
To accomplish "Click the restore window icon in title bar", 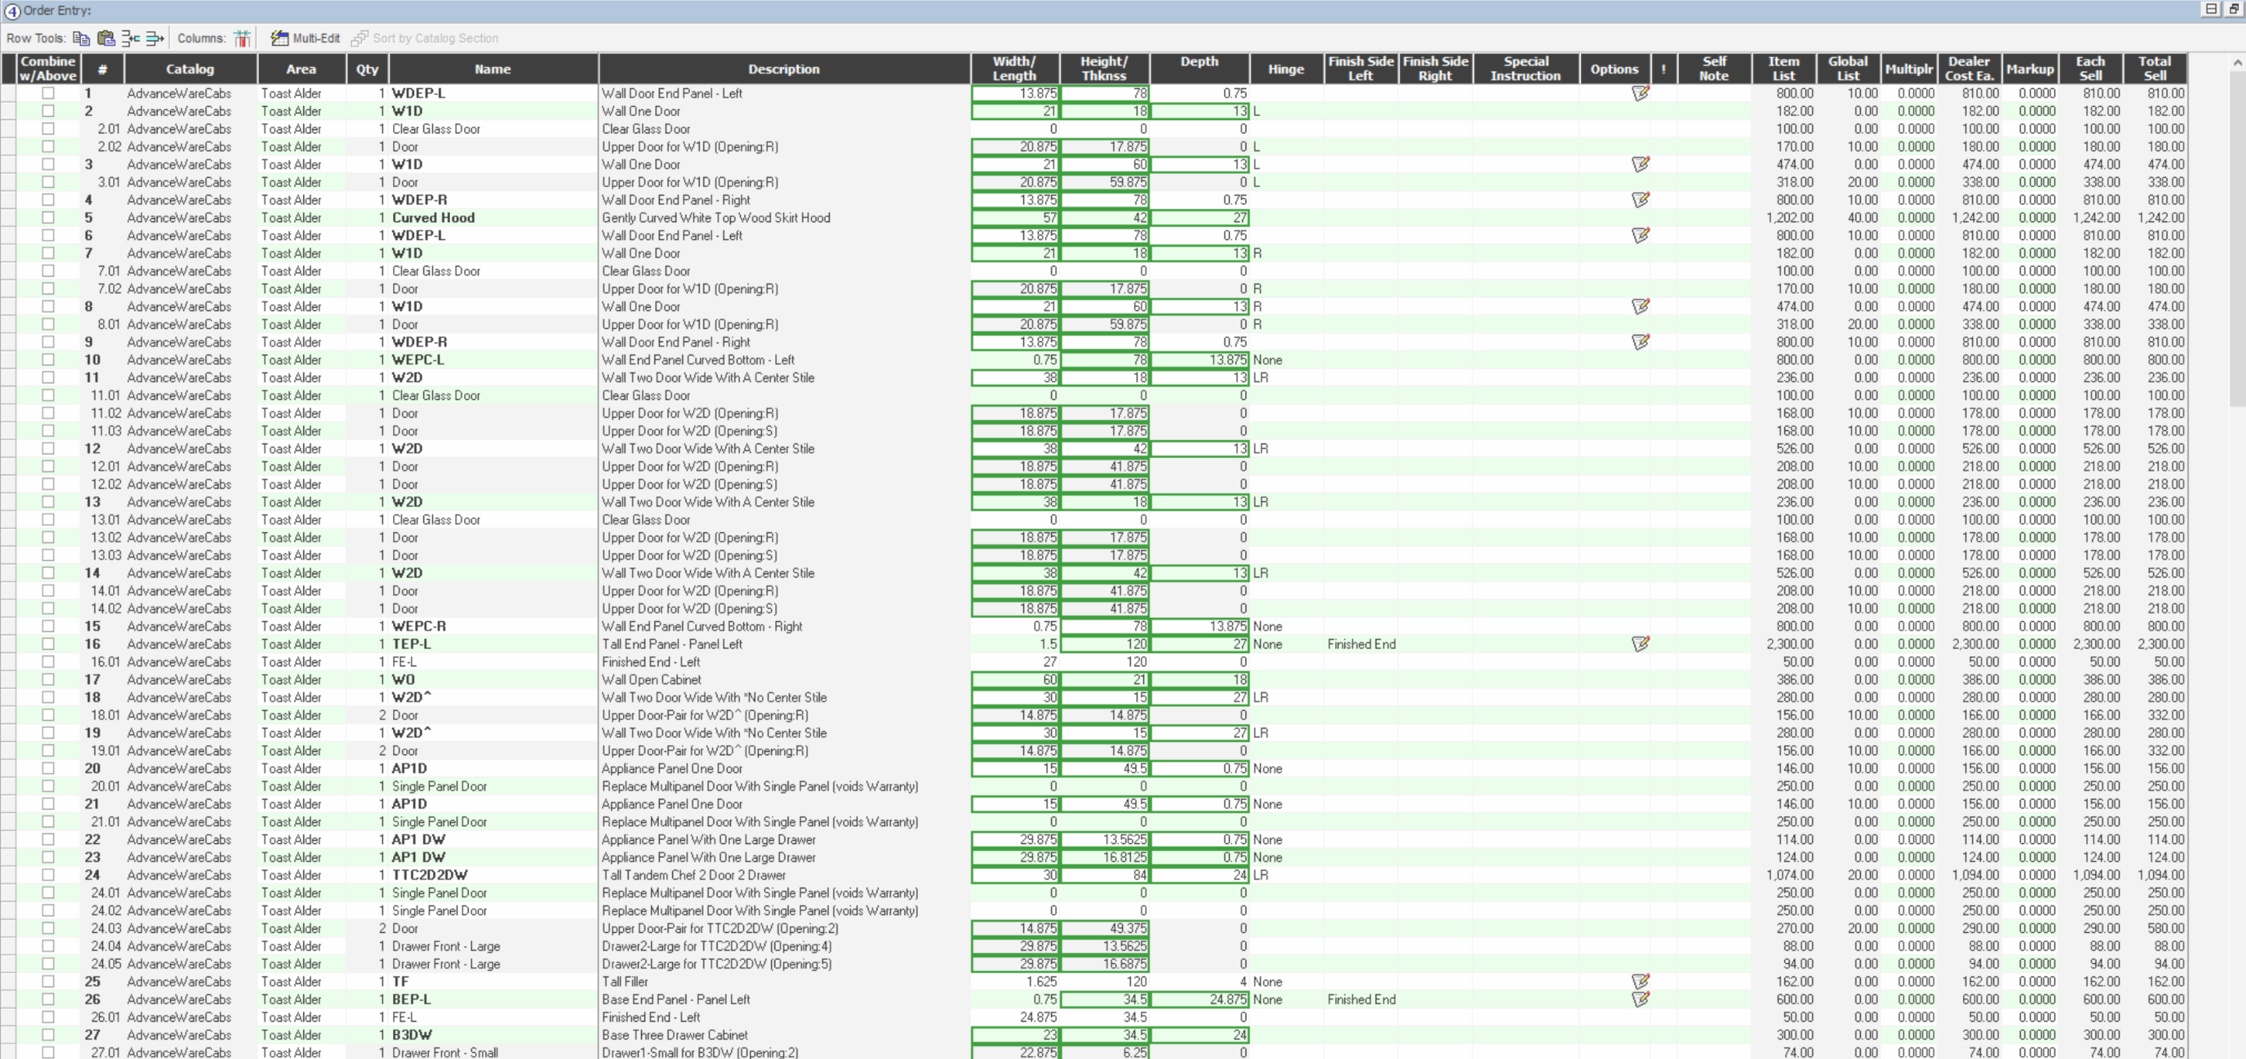I will point(2234,9).
